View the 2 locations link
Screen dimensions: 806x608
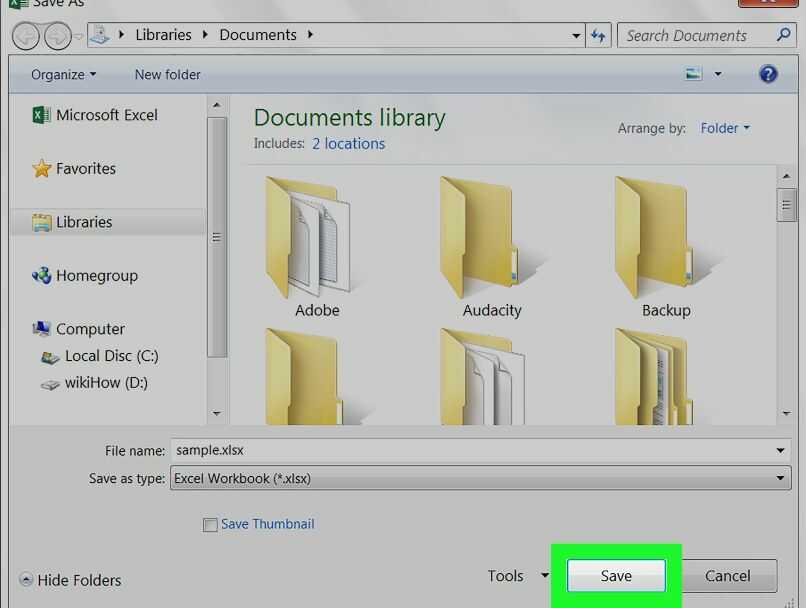[x=348, y=143]
